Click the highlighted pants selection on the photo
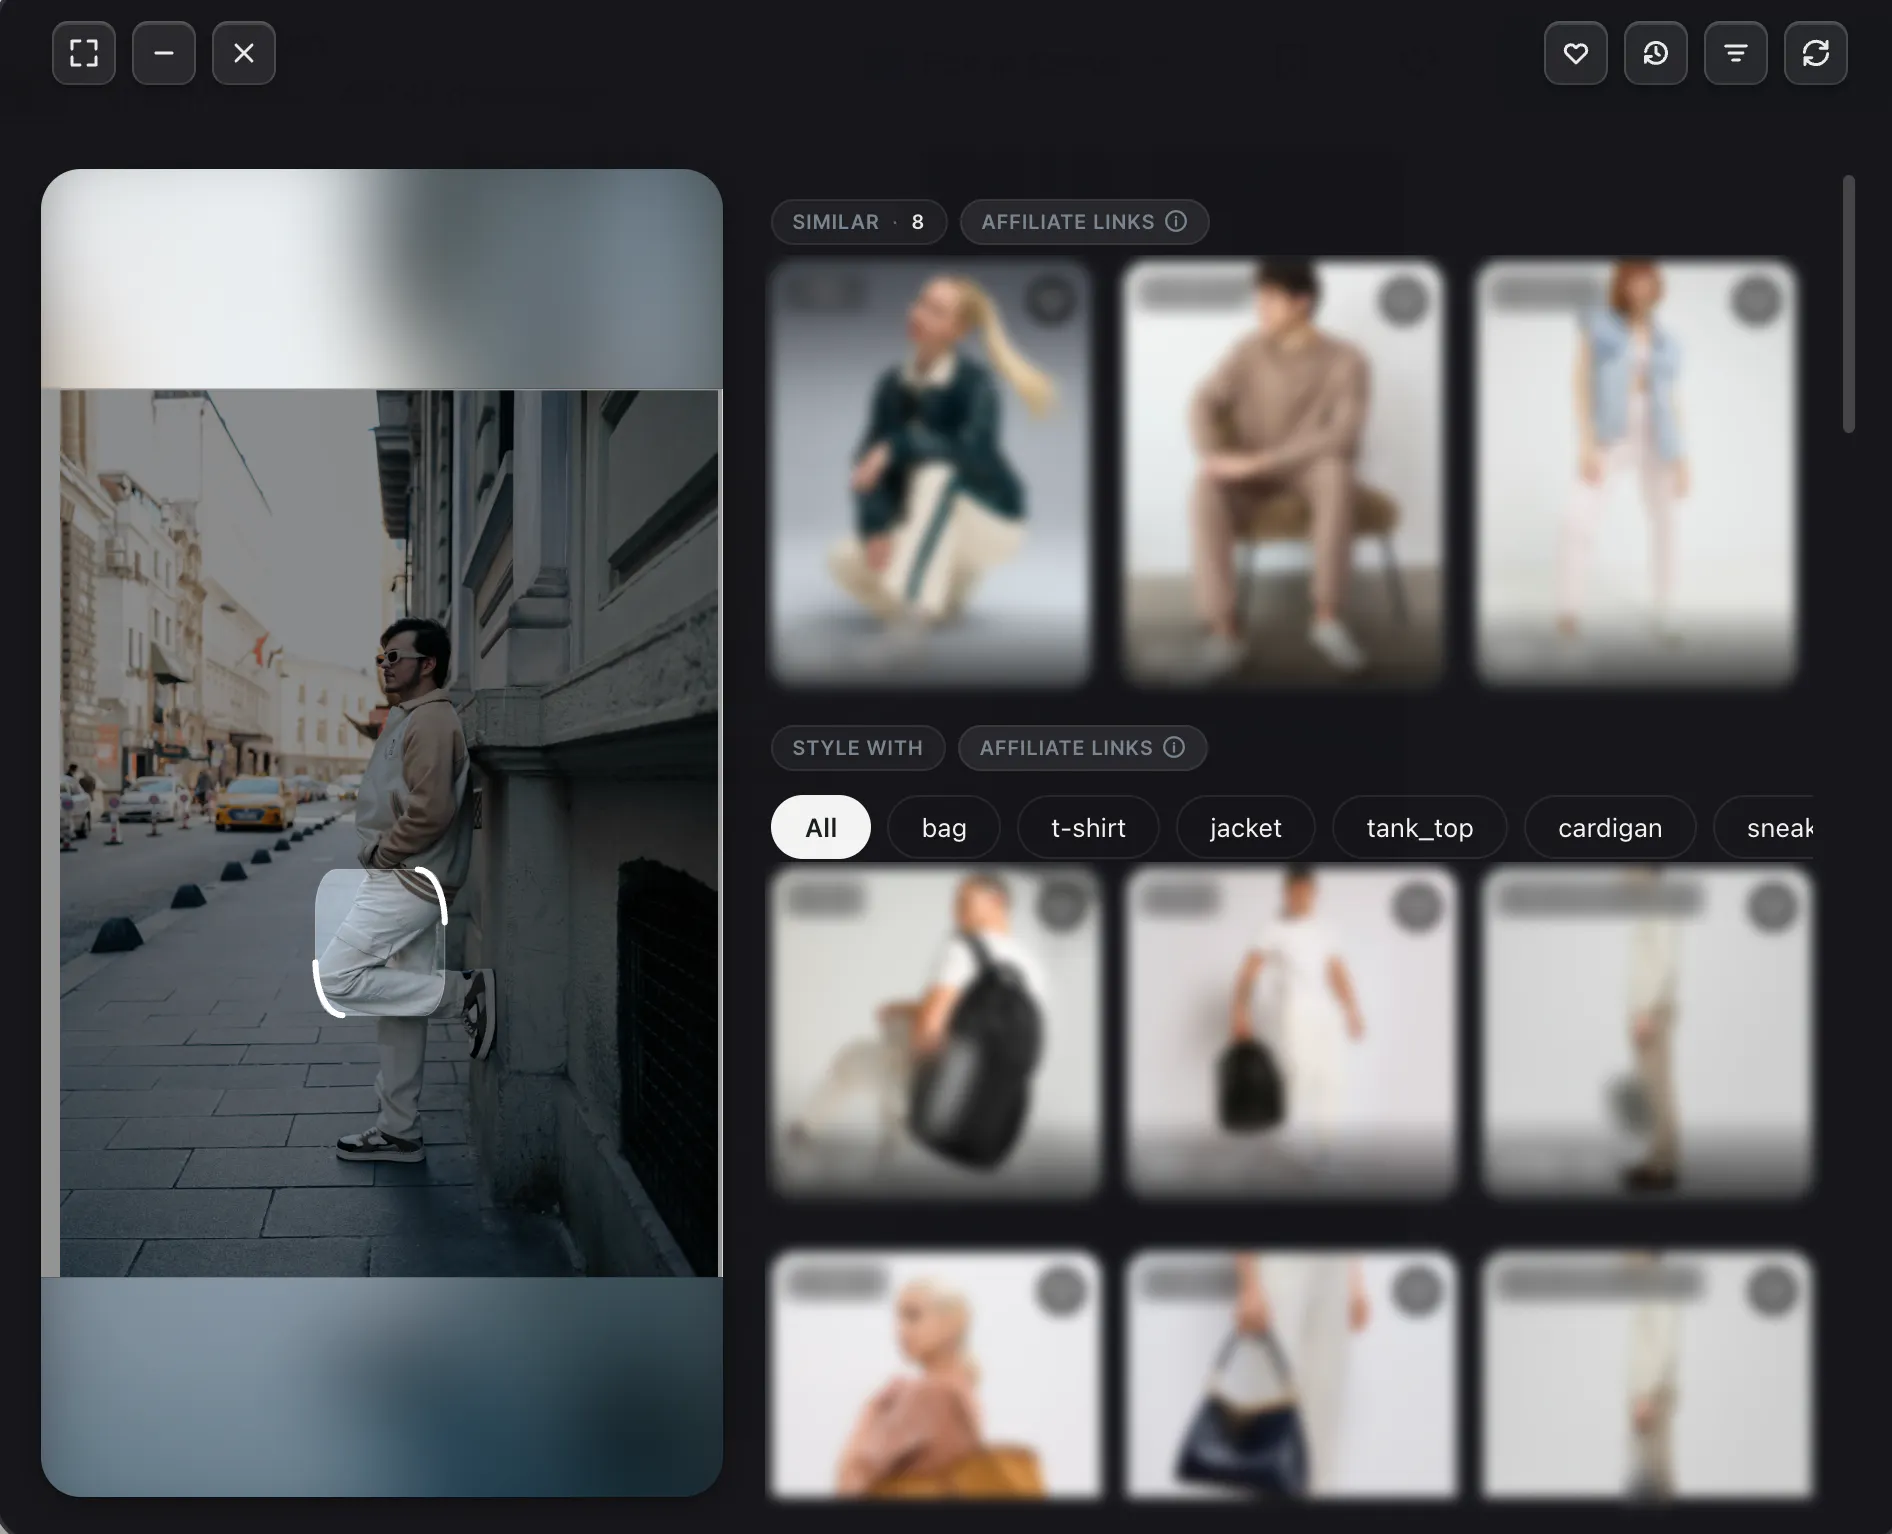1892x1534 pixels. click(380, 942)
